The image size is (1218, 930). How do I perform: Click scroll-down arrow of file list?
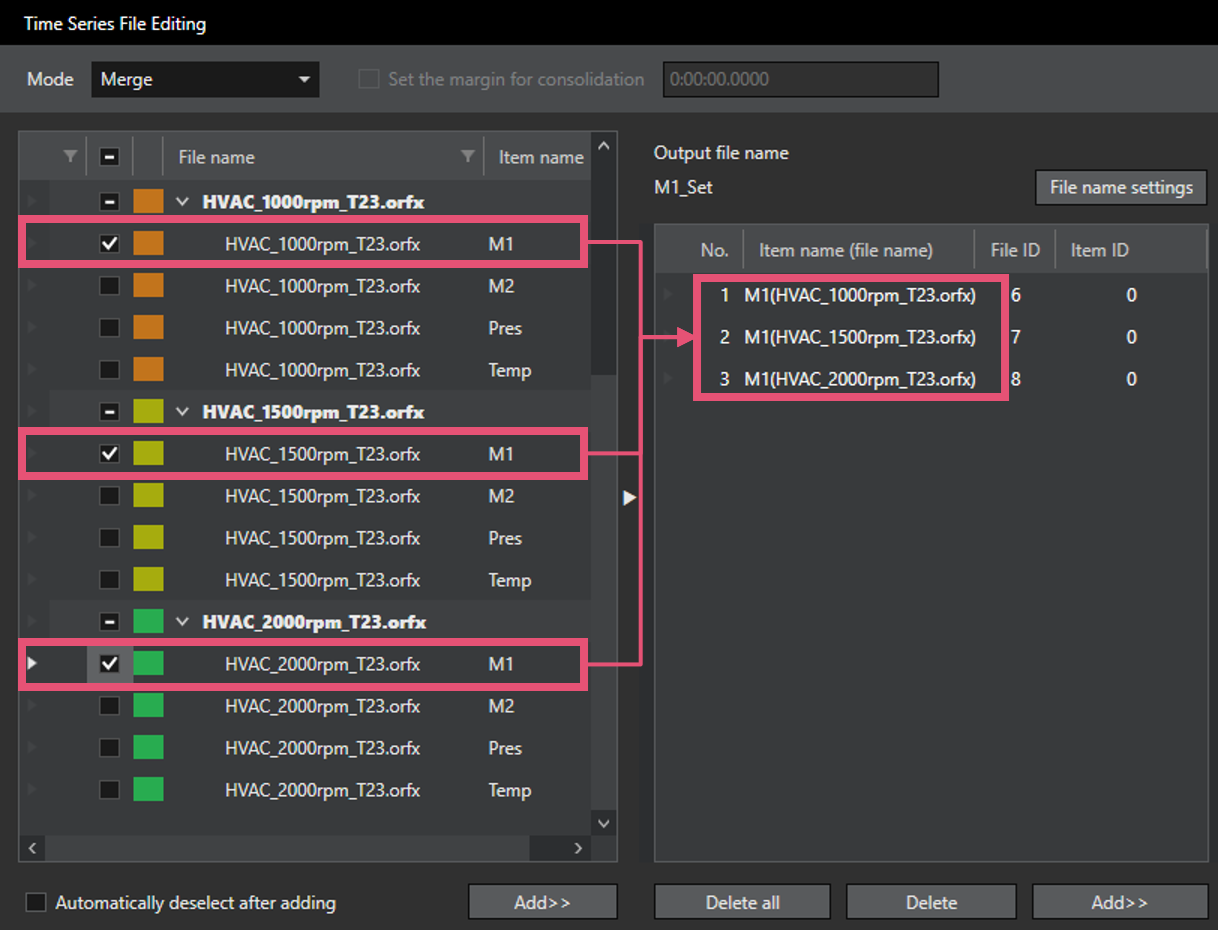coord(603,823)
